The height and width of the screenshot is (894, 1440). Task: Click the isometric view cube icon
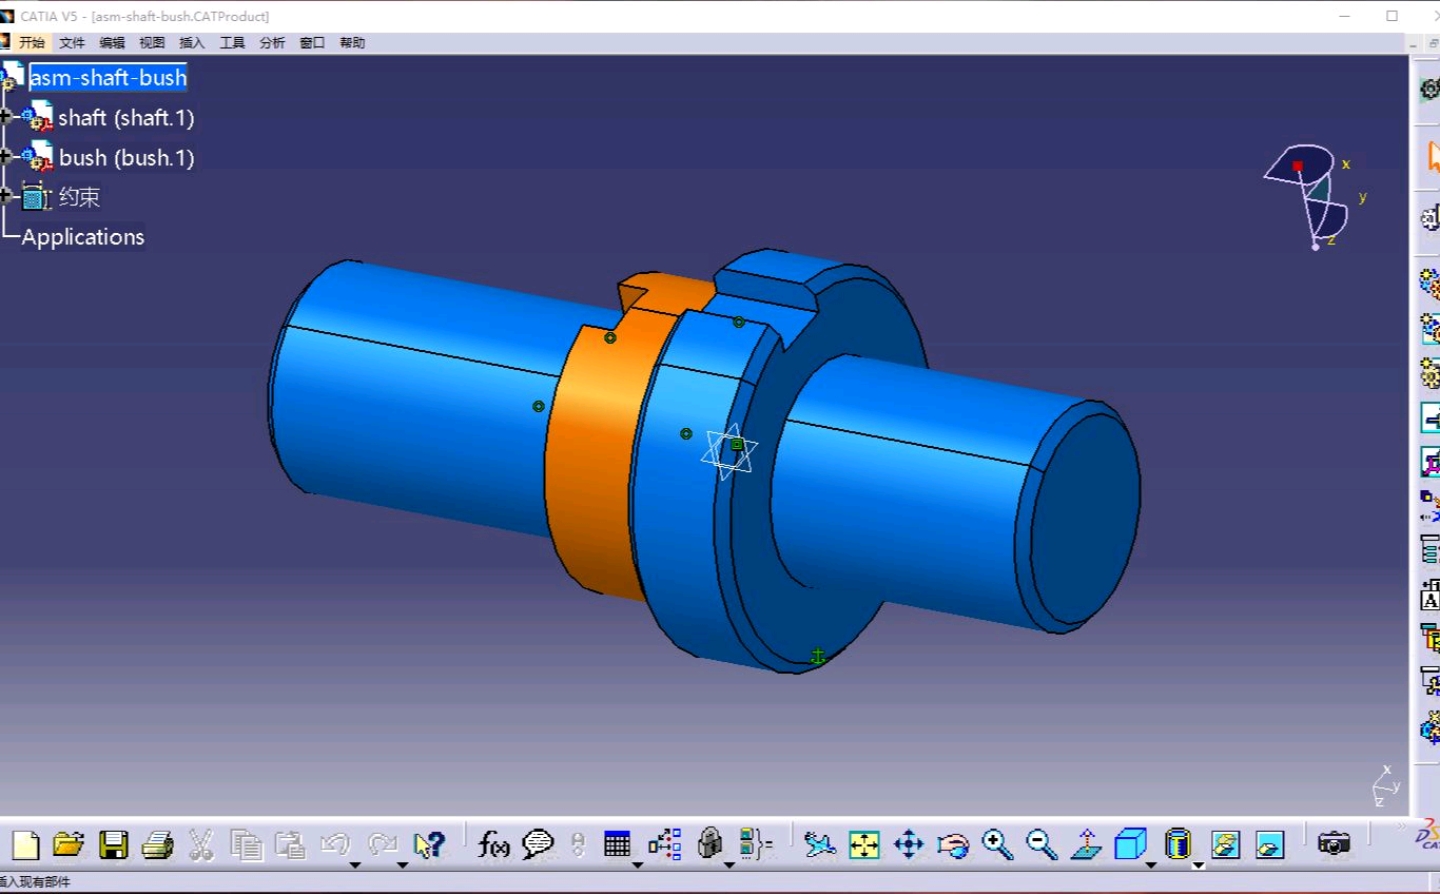tap(1130, 845)
